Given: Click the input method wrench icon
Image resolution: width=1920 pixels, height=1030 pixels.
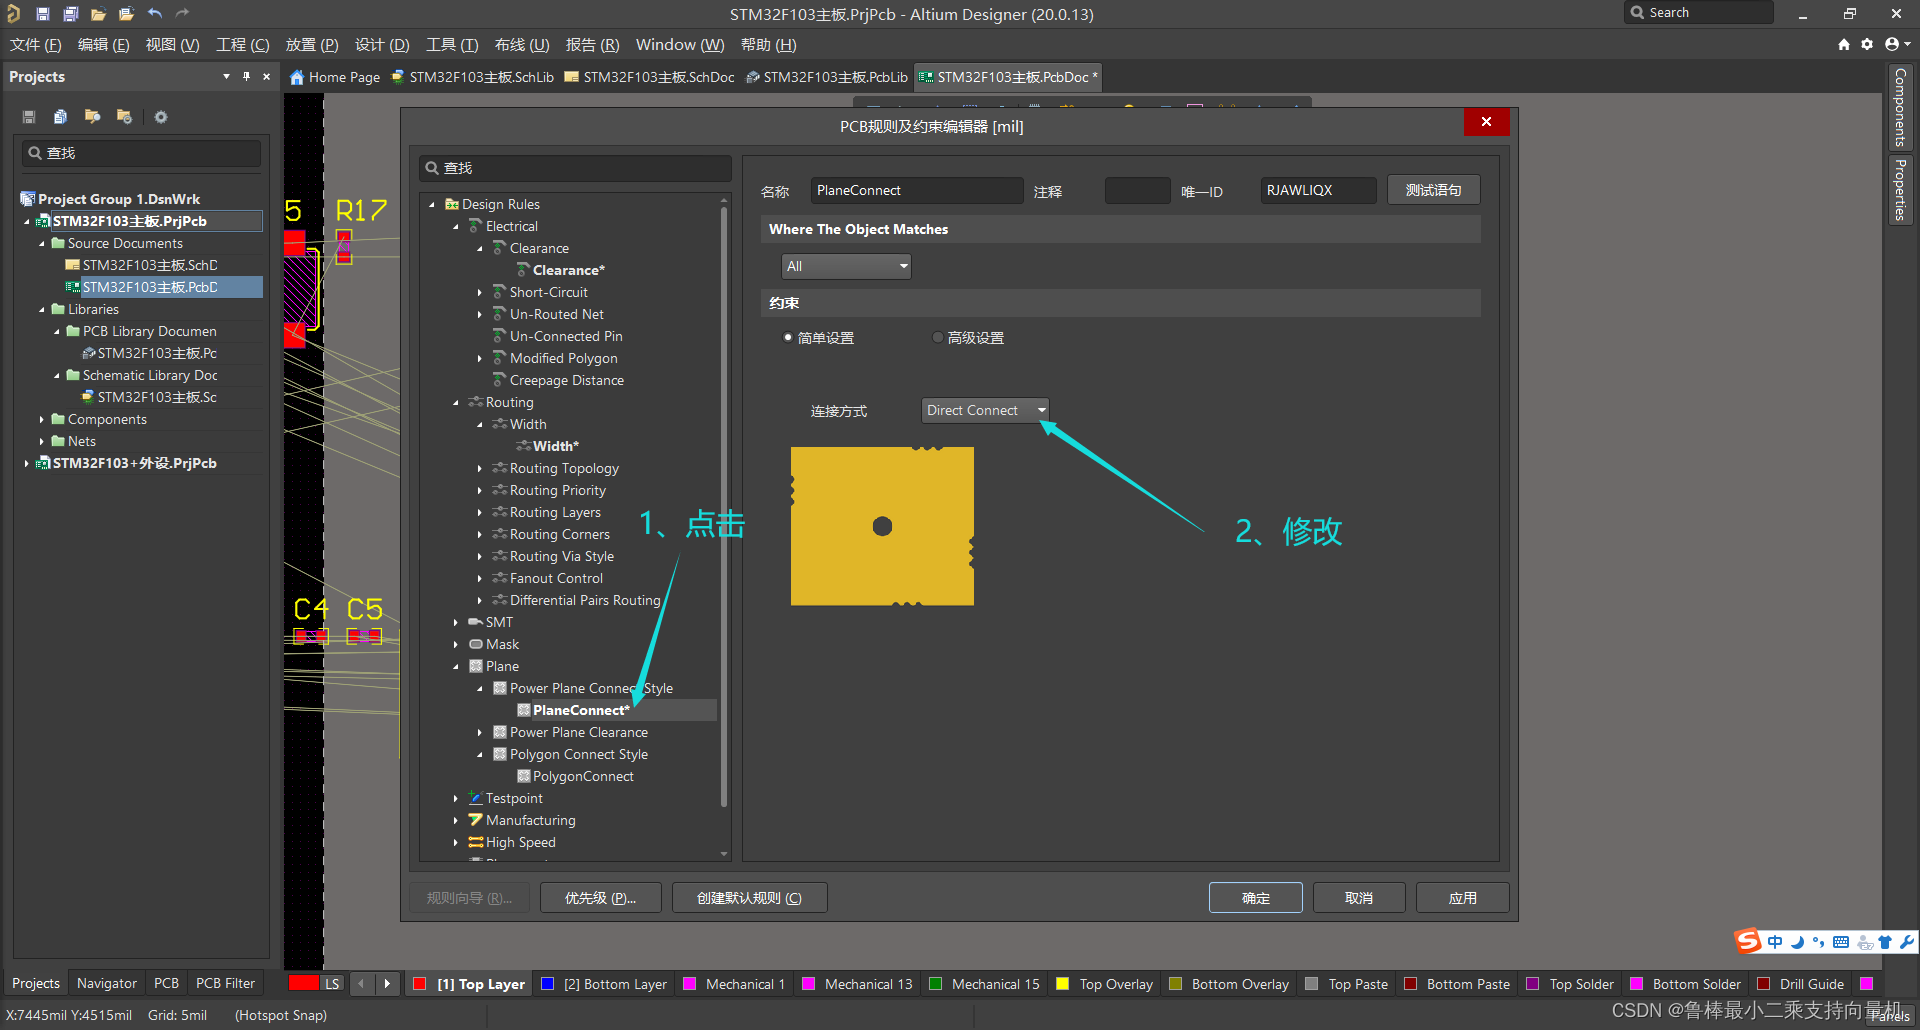Looking at the screenshot, I should point(1906,942).
